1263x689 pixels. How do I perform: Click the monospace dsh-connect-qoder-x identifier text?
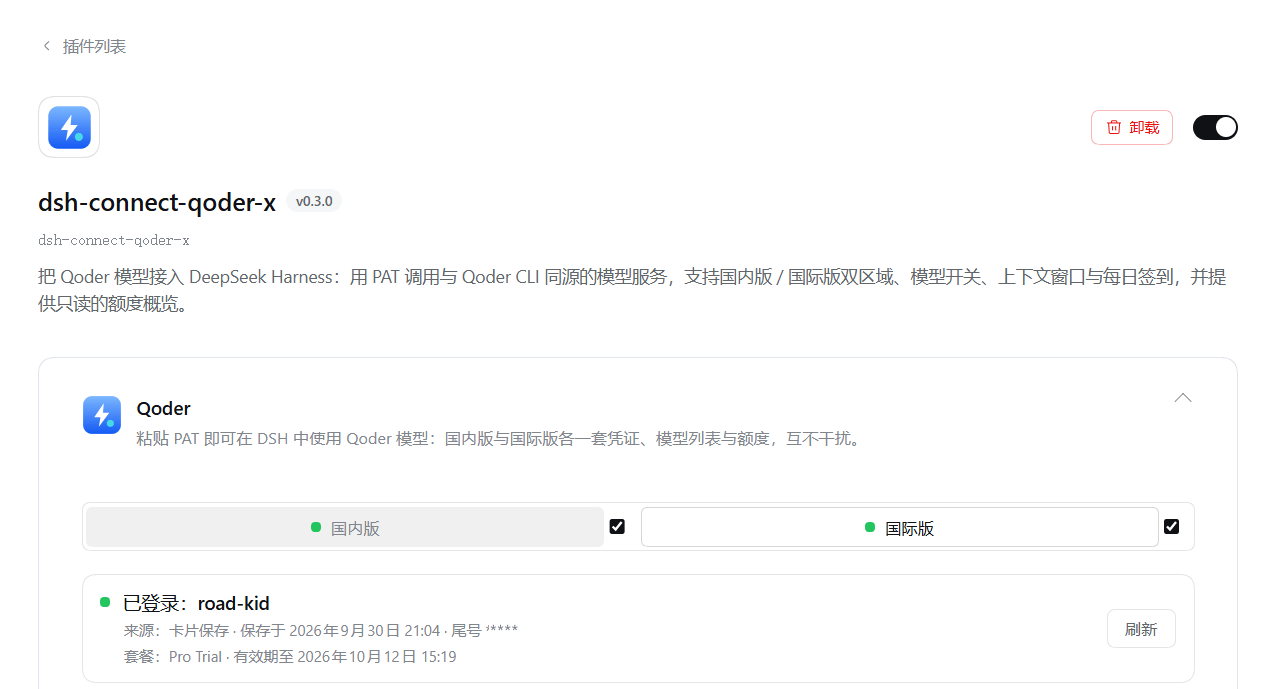pos(114,240)
